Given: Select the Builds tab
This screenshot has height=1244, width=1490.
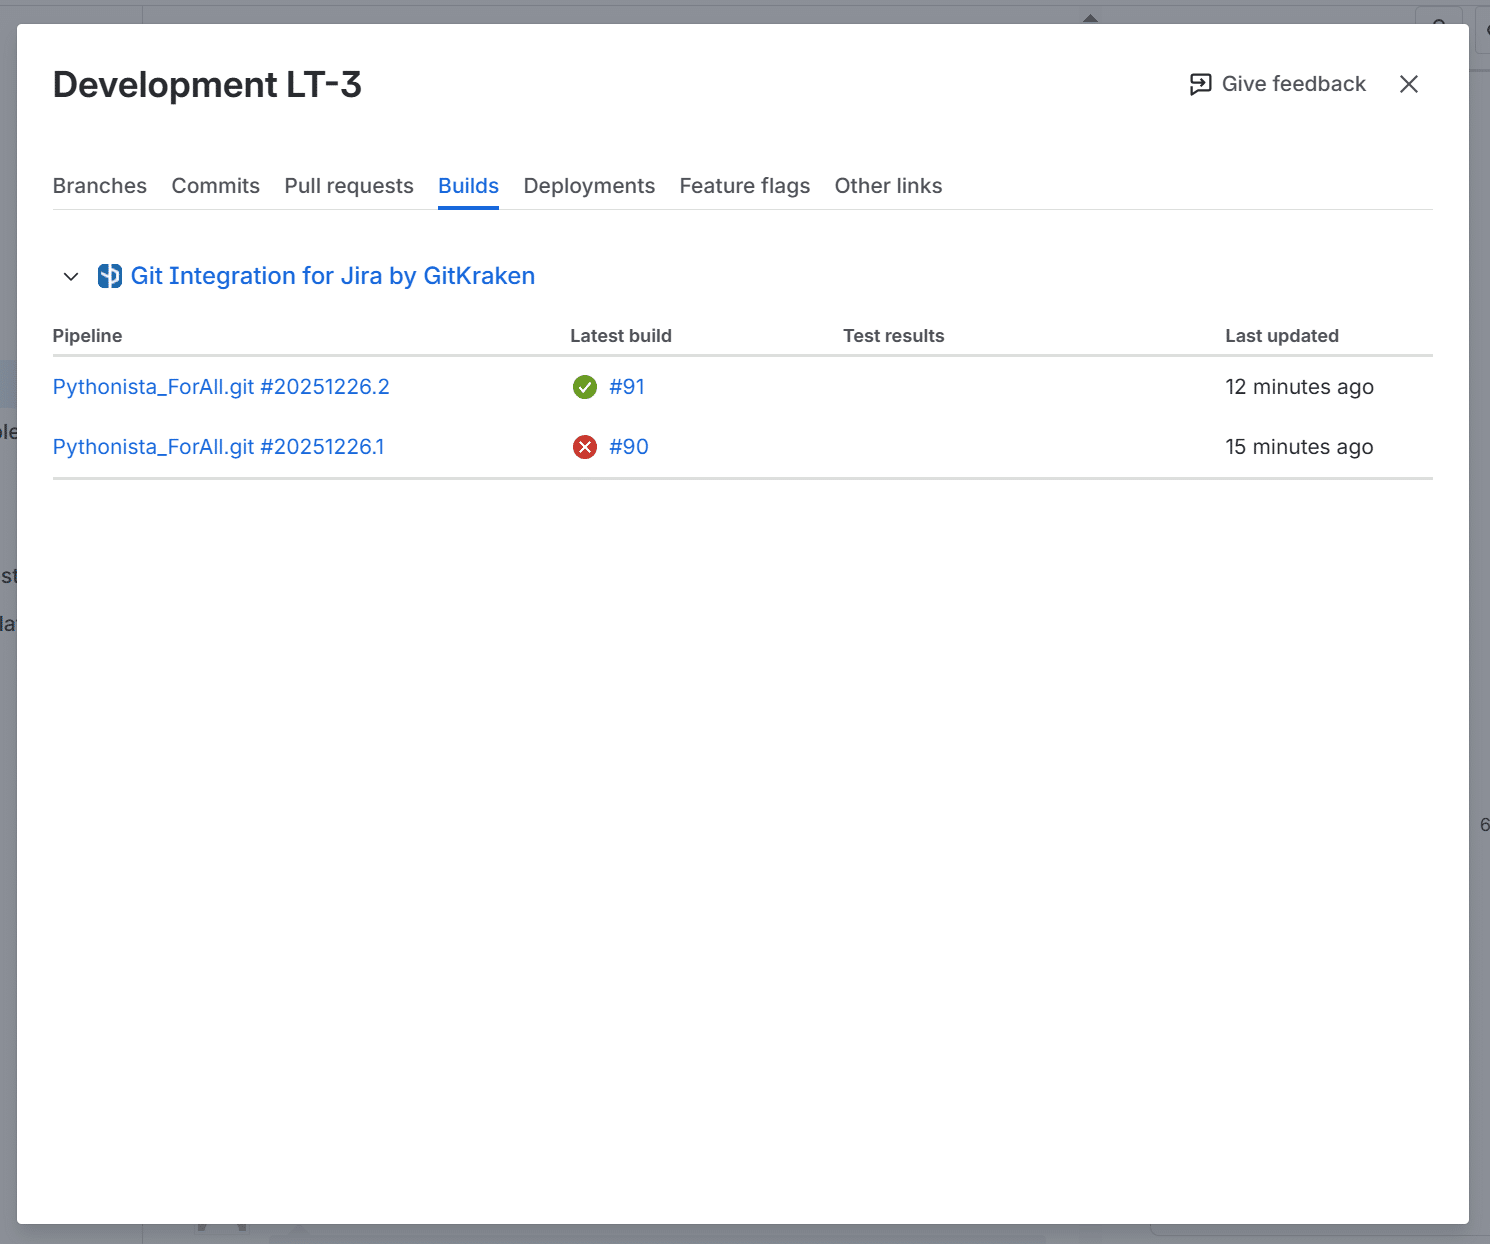Looking at the screenshot, I should pos(468,186).
